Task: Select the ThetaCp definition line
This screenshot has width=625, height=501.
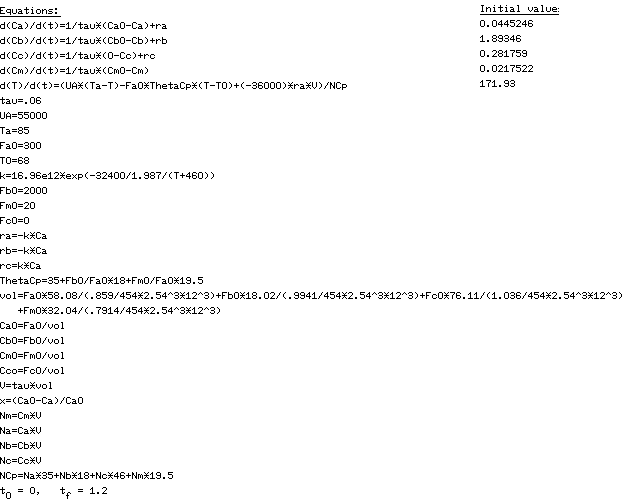Action: click(x=102, y=281)
